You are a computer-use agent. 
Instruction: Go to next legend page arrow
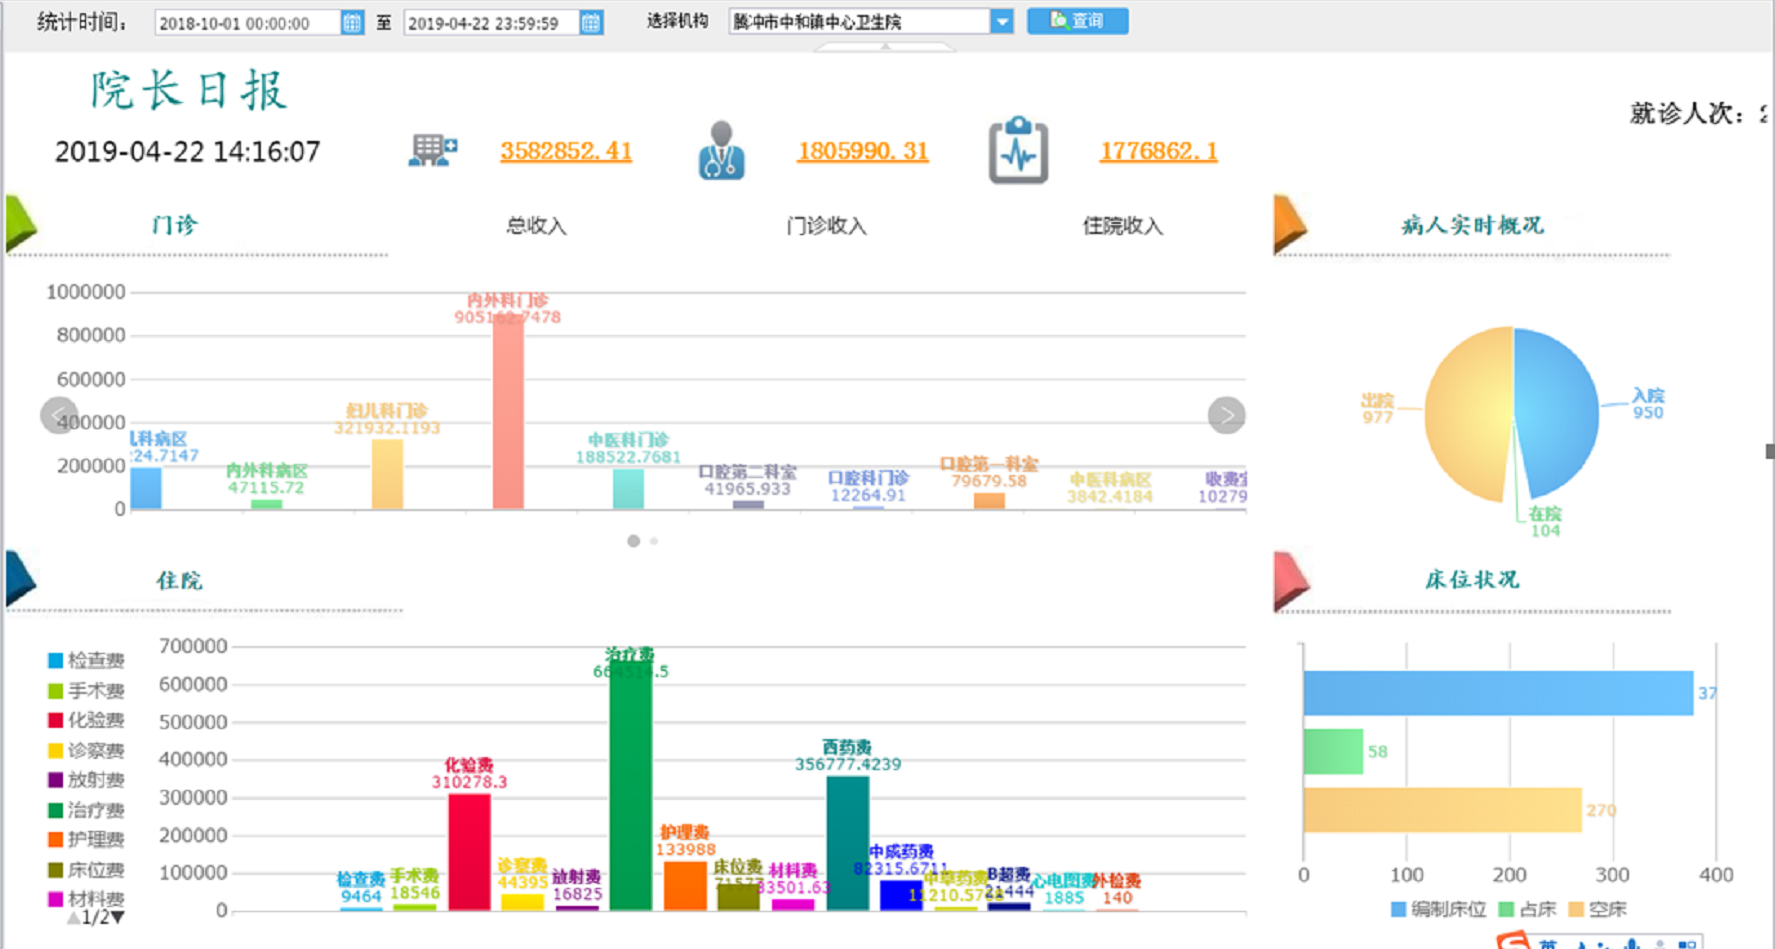(119, 917)
